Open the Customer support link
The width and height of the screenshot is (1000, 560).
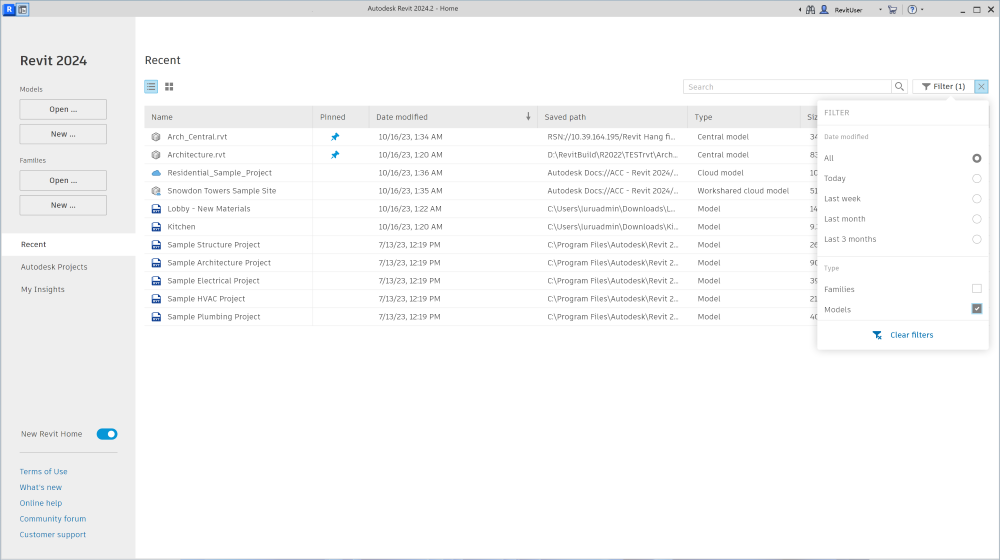(53, 534)
